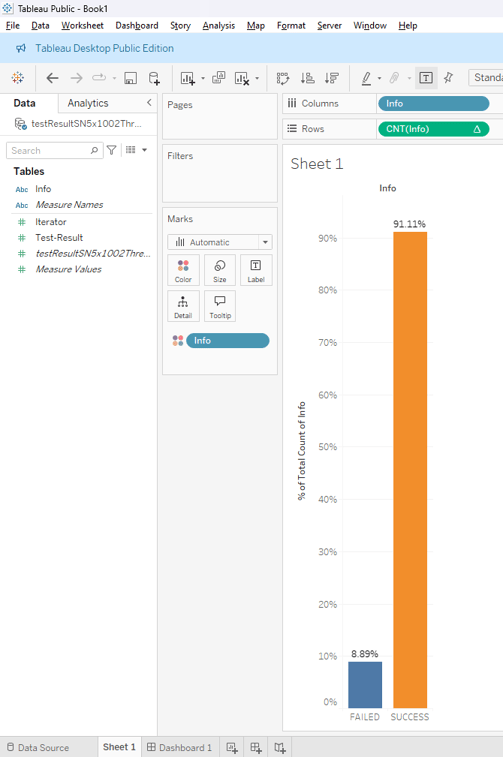Viewport: 503px width, 757px height.
Task: Toggle the Fix Axes pin icon
Action: click(x=448, y=78)
